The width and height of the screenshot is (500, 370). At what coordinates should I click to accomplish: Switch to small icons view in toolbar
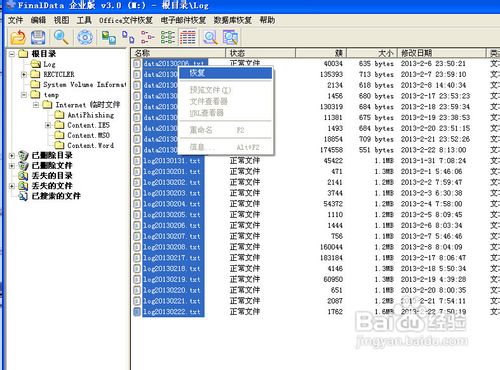(128, 37)
